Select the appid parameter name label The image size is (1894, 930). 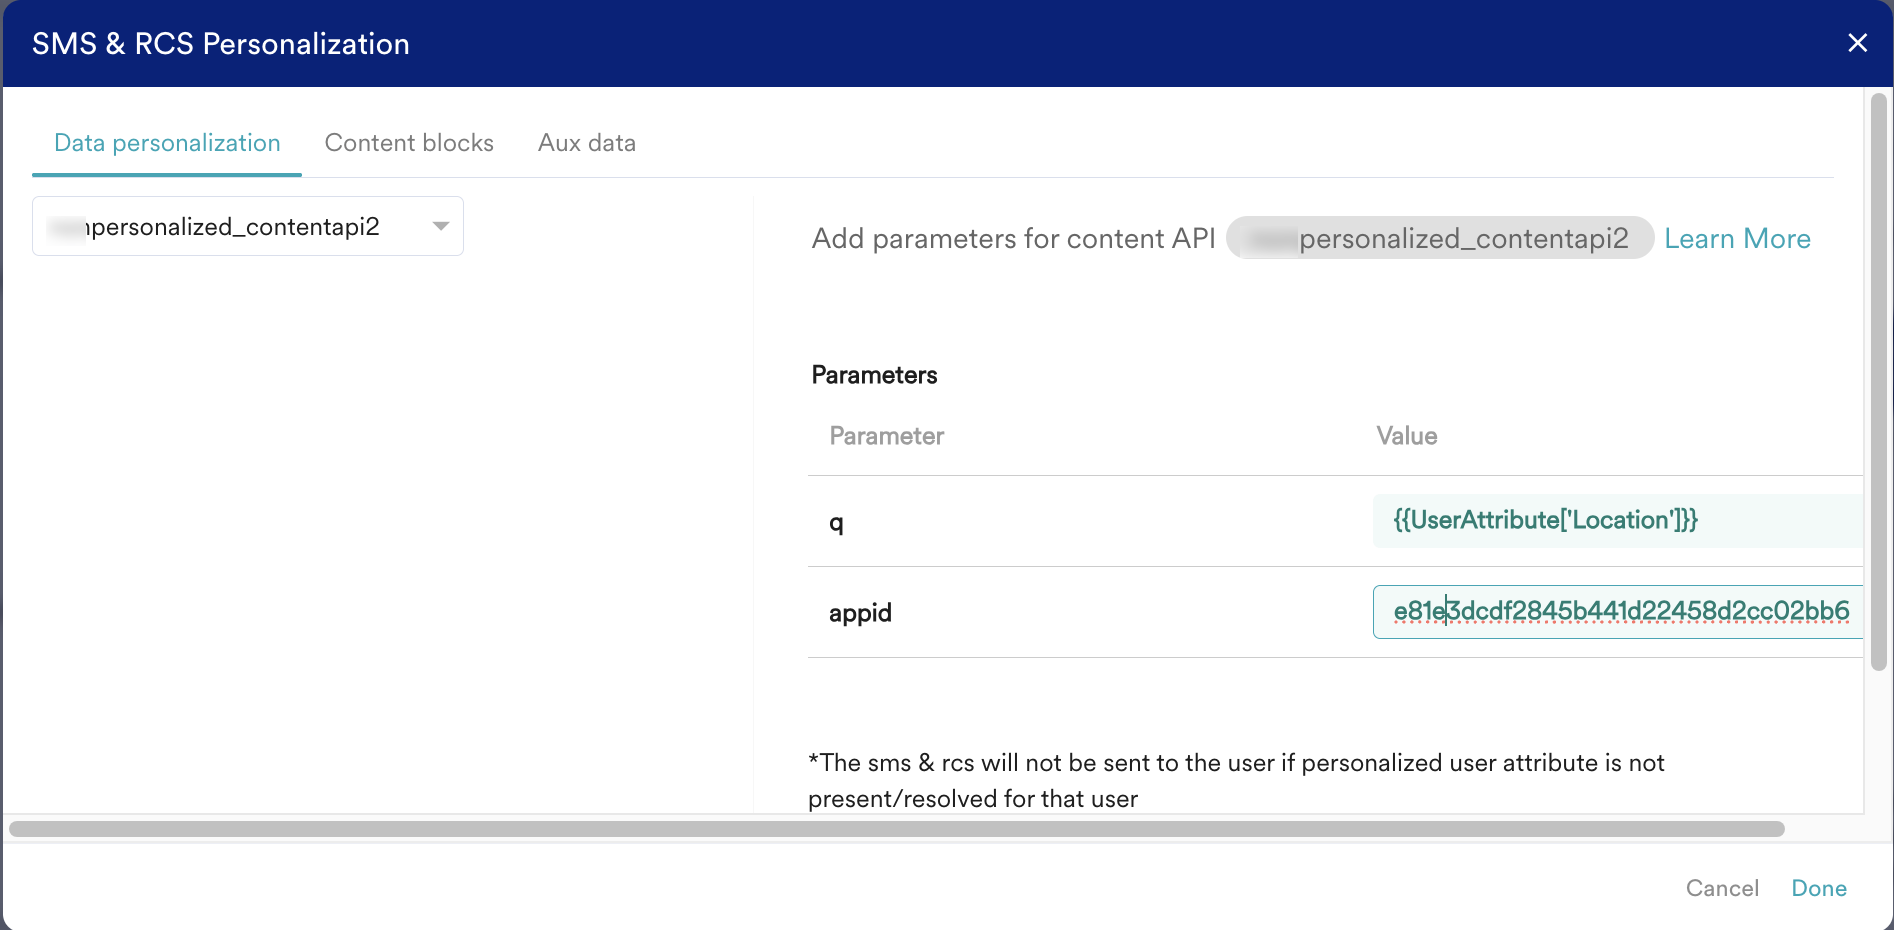[860, 613]
